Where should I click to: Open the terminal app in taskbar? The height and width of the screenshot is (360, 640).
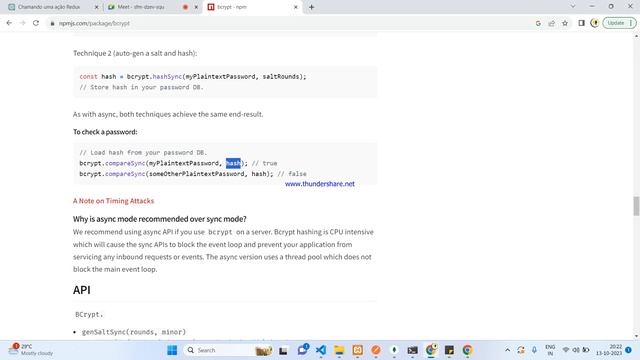click(x=413, y=350)
